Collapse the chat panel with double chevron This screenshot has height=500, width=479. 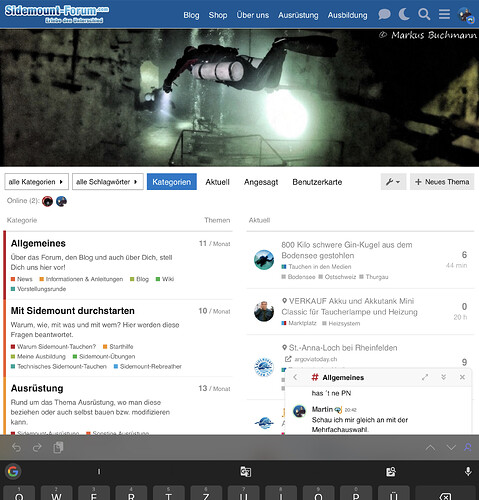pyautogui.click(x=443, y=377)
